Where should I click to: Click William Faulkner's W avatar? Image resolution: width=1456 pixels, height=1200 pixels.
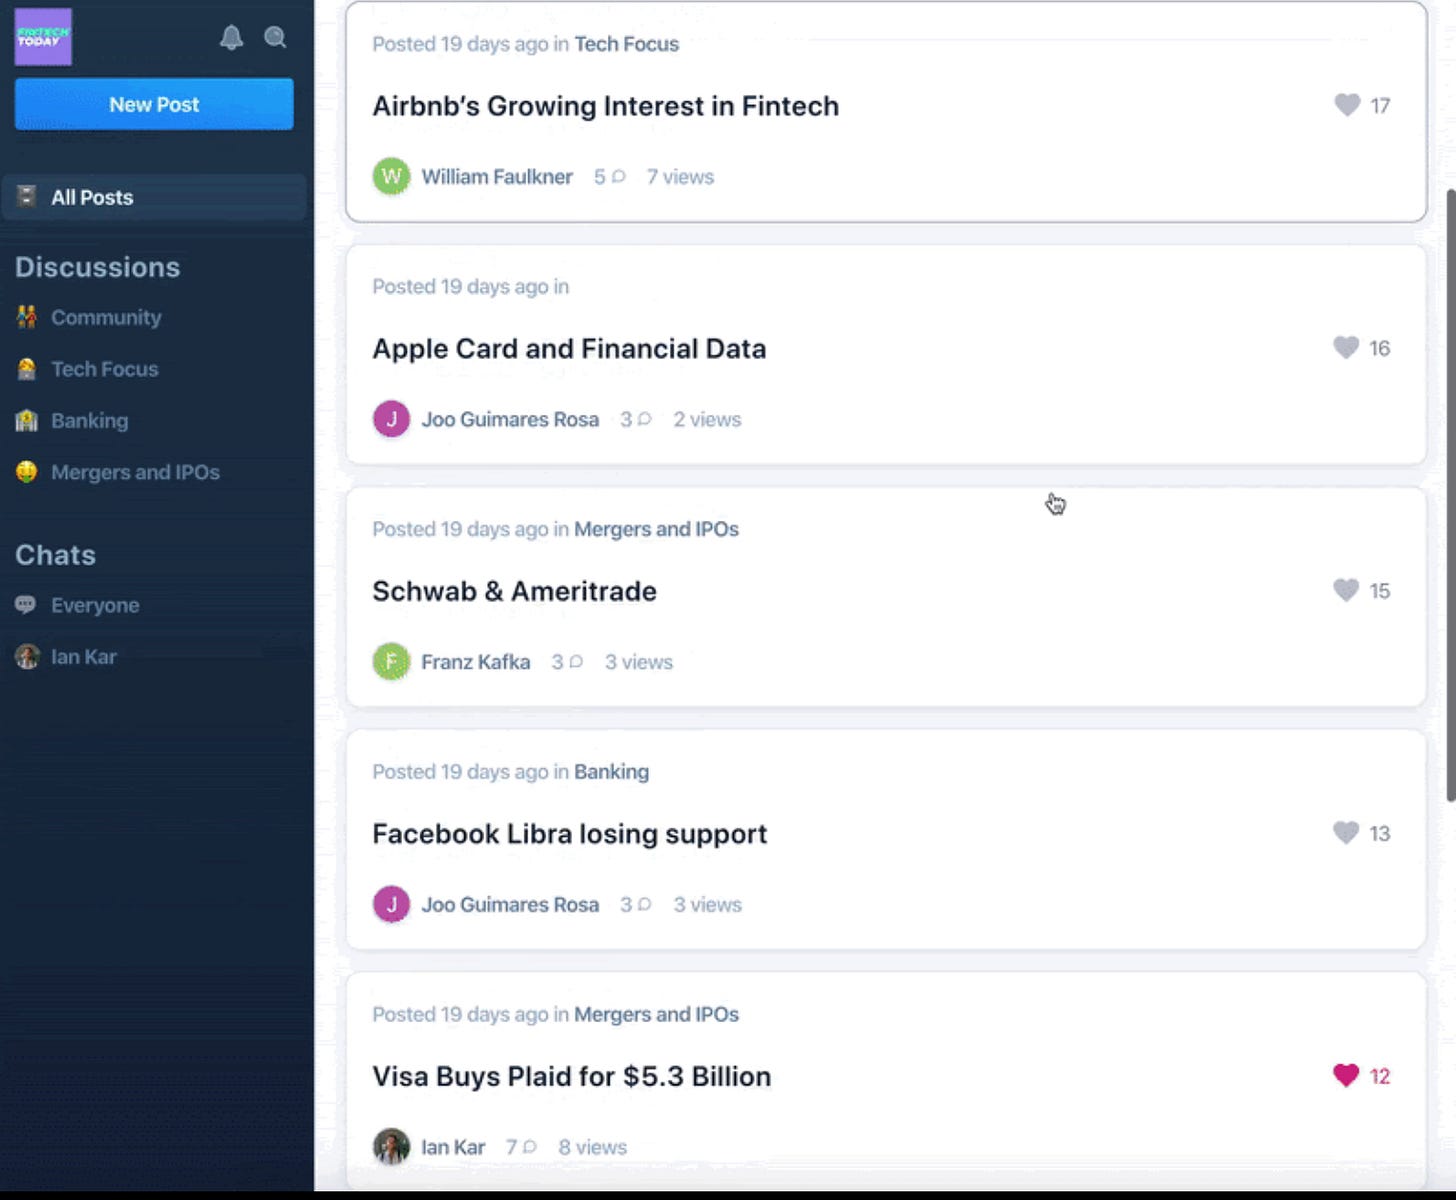coord(391,177)
